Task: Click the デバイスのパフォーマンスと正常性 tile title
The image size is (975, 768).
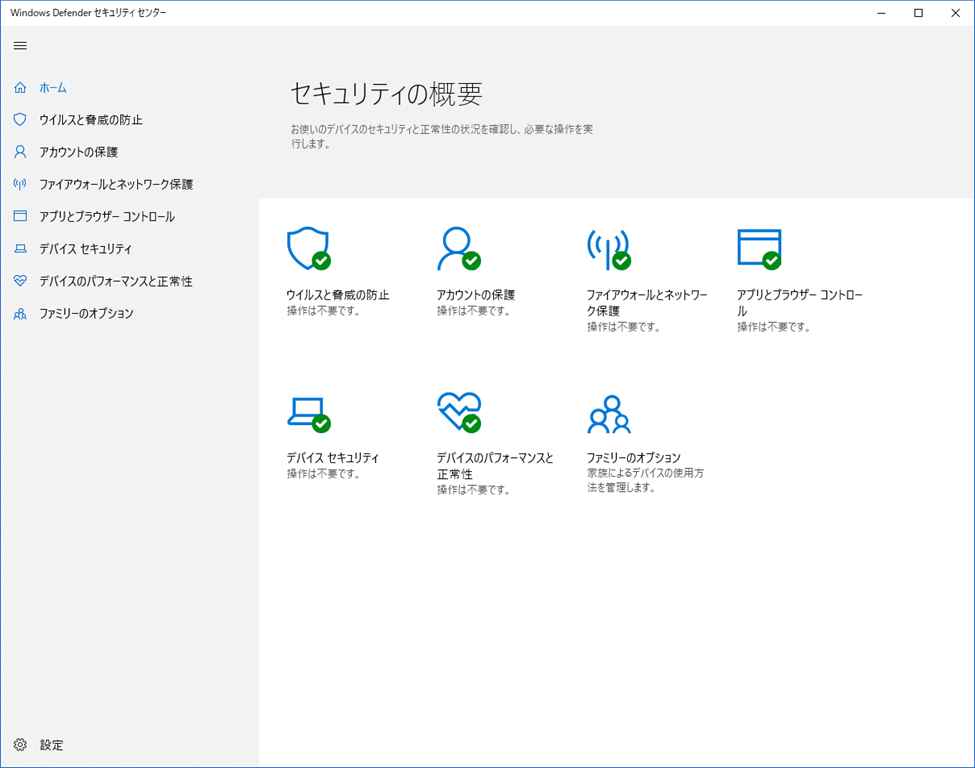Action: tap(495, 466)
